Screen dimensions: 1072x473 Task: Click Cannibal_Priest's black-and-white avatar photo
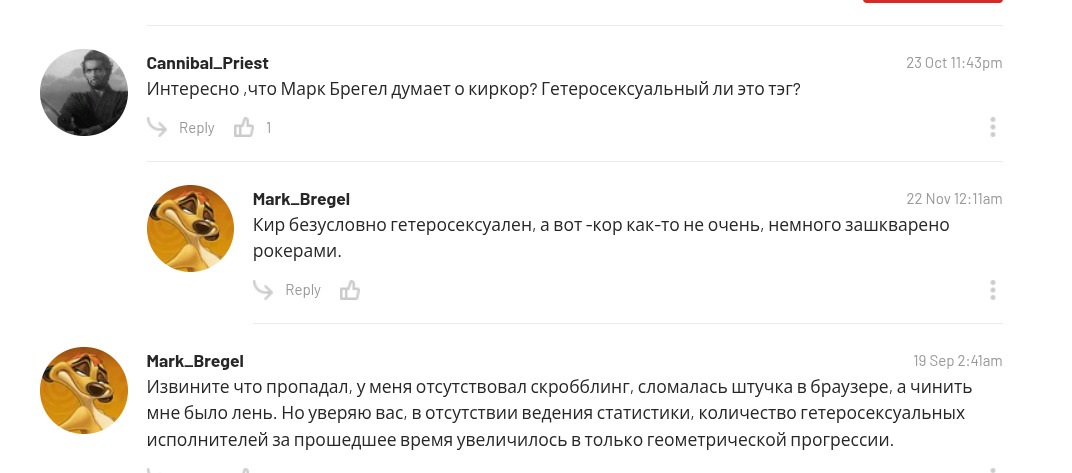click(84, 92)
